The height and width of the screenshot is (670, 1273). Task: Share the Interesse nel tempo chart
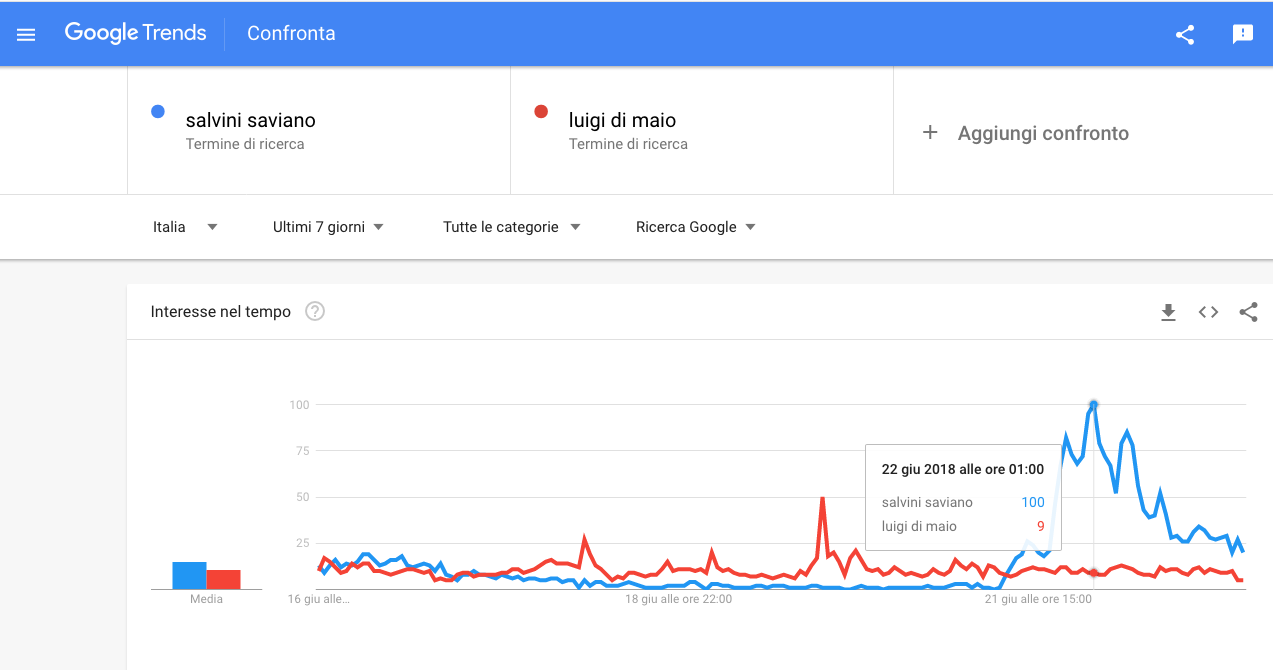[x=1248, y=312]
